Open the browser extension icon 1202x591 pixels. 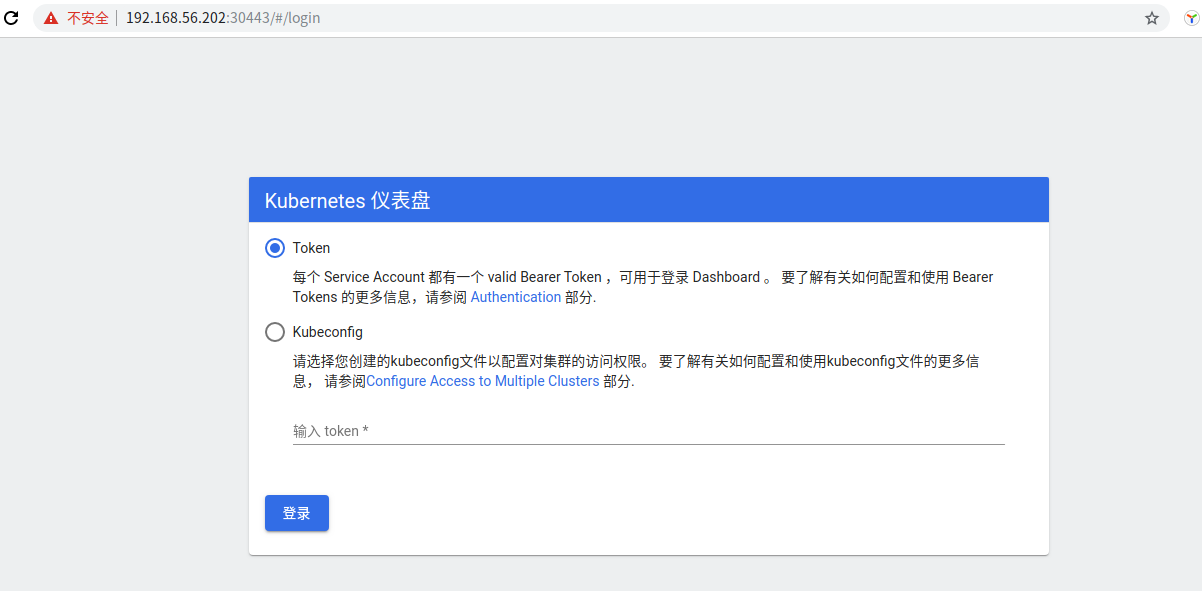tap(1192, 18)
